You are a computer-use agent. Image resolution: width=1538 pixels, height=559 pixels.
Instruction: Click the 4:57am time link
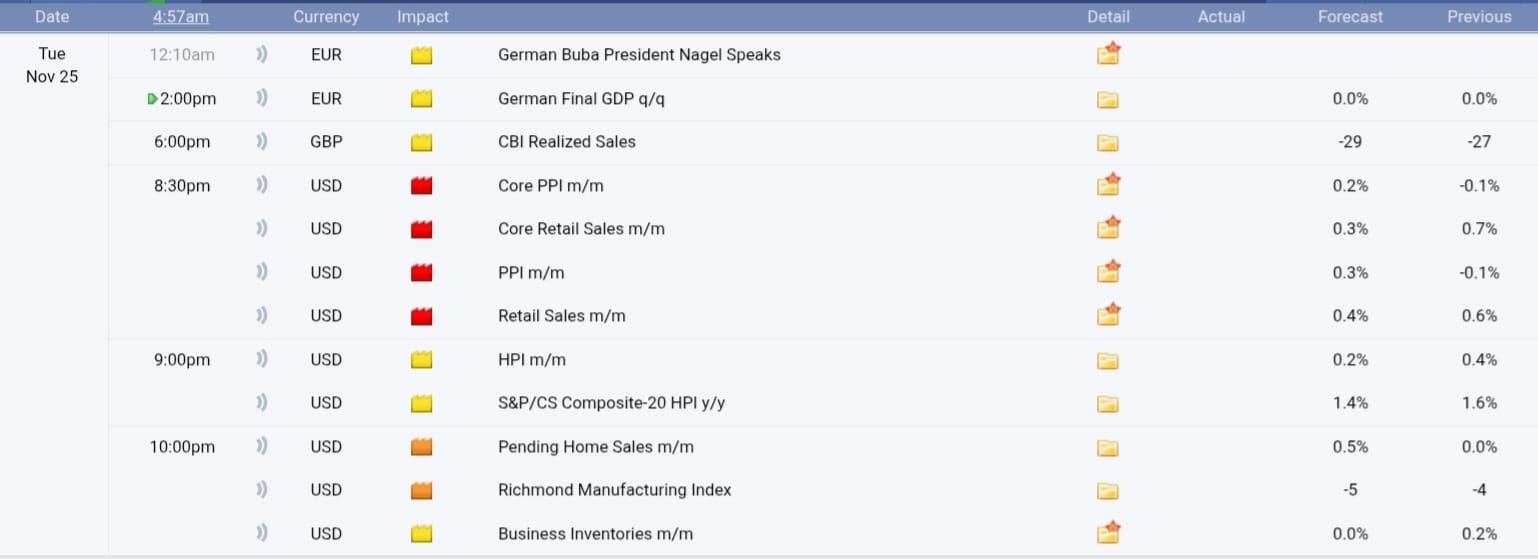(181, 17)
